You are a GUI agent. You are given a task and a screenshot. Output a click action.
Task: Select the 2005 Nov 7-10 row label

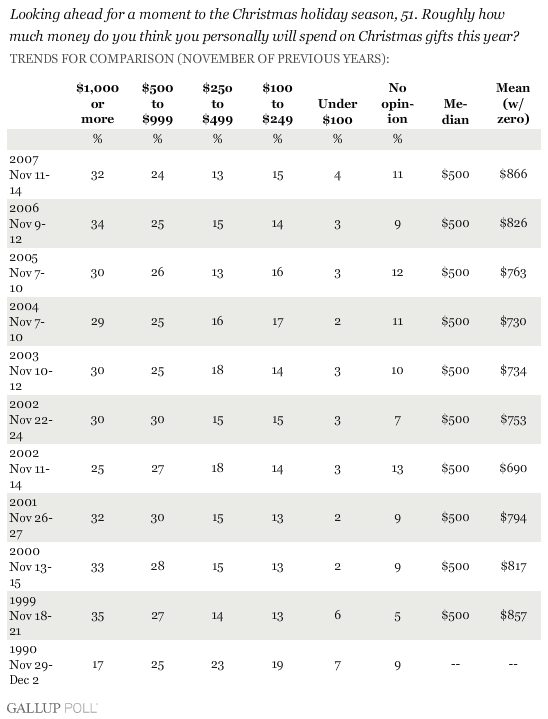click(27, 273)
